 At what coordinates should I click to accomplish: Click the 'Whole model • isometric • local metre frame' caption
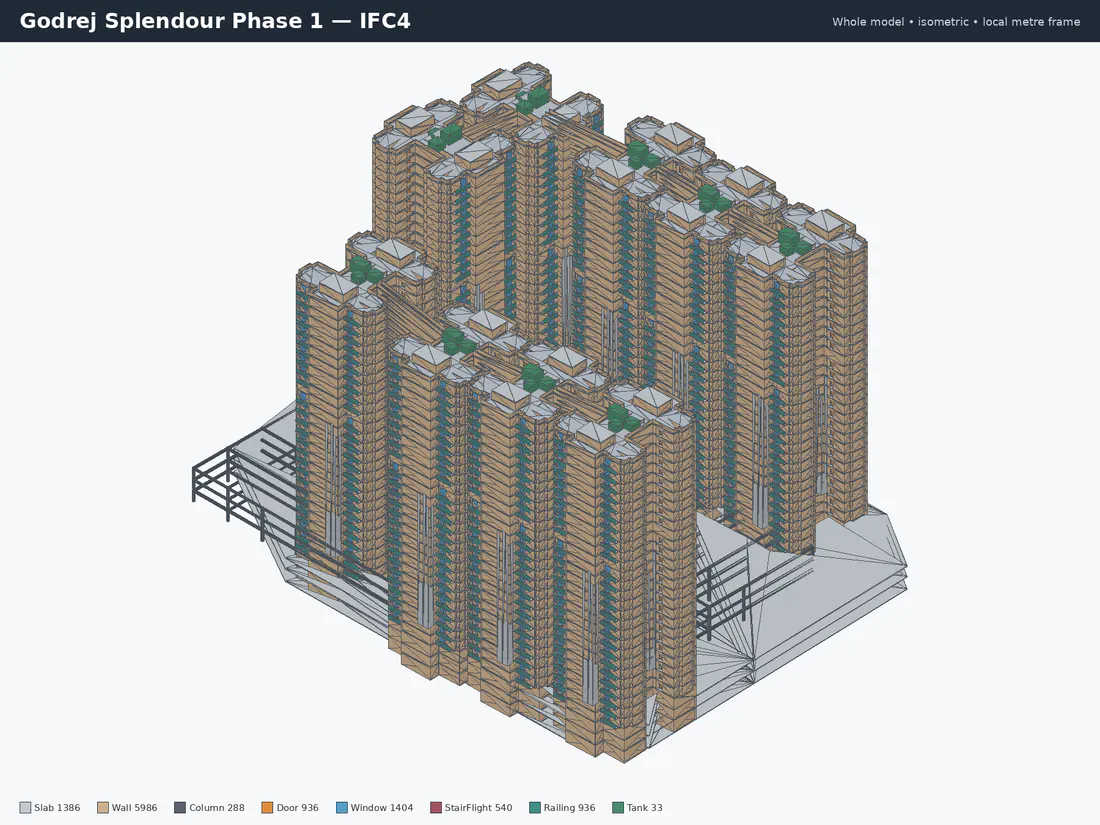tap(956, 22)
